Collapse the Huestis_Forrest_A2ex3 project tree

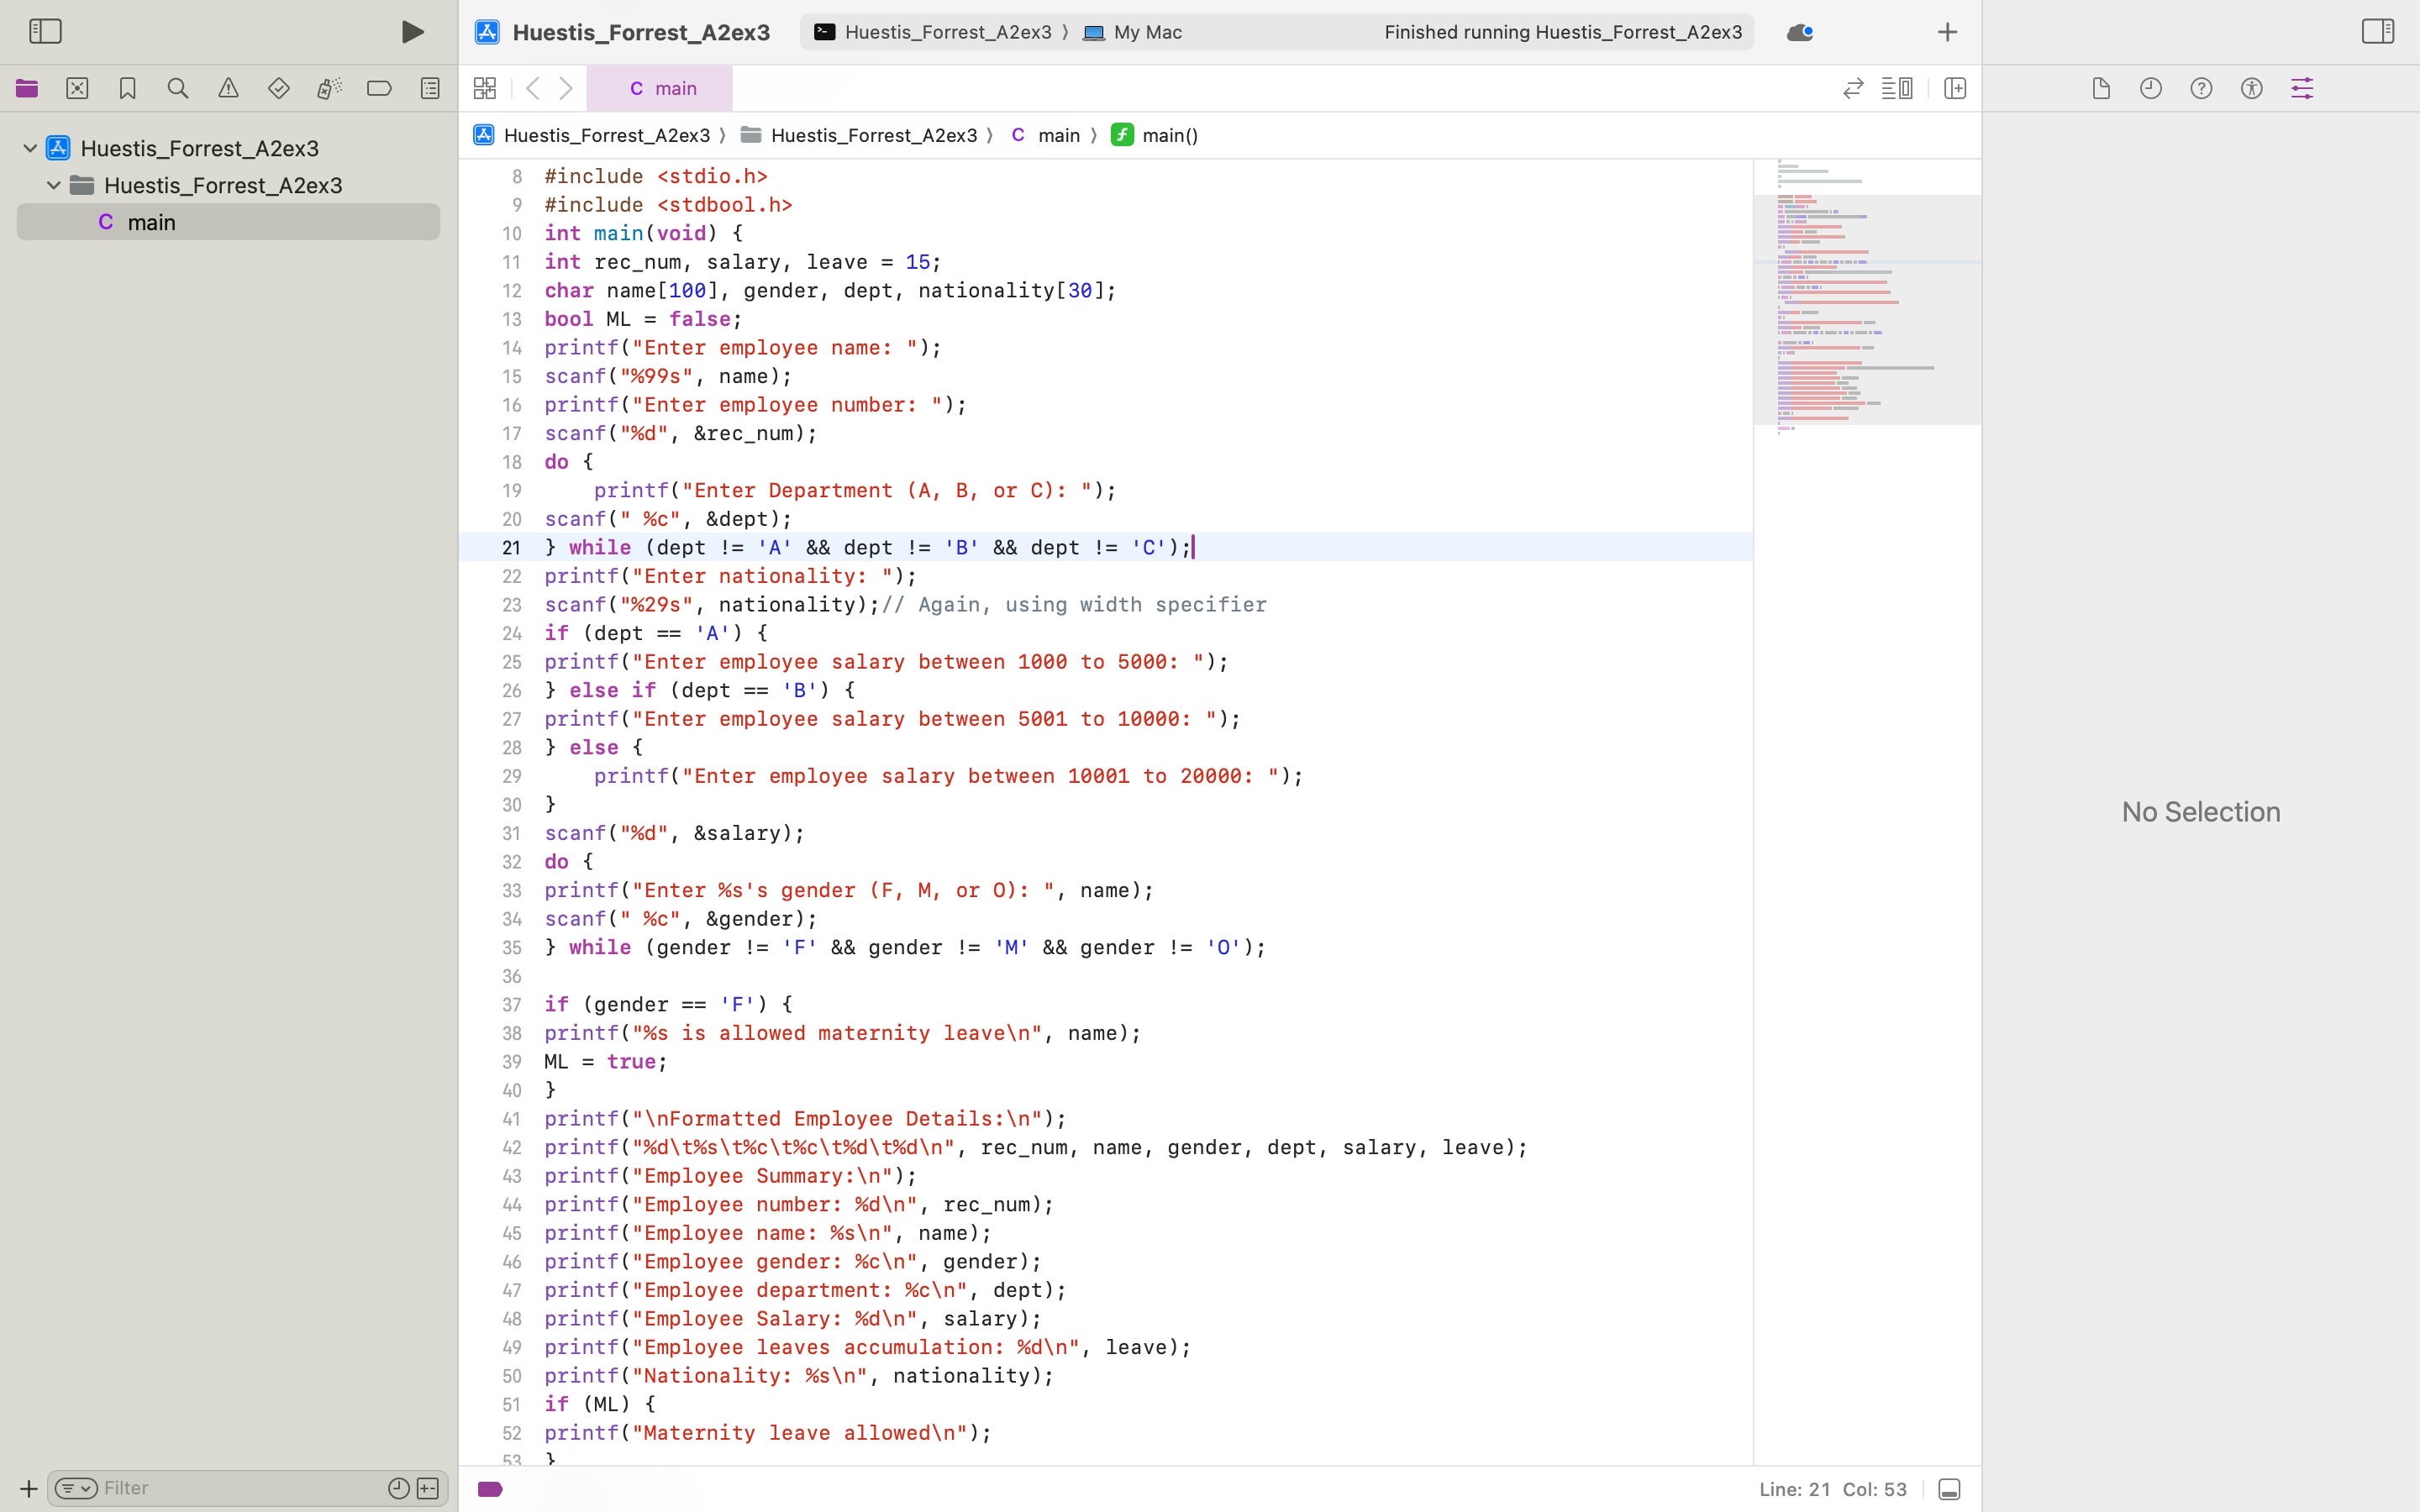[30, 147]
